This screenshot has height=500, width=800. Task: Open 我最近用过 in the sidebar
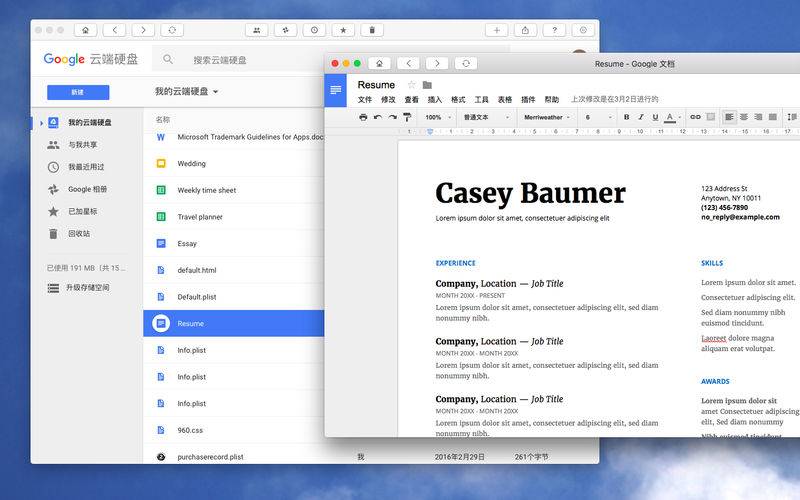pos(86,167)
